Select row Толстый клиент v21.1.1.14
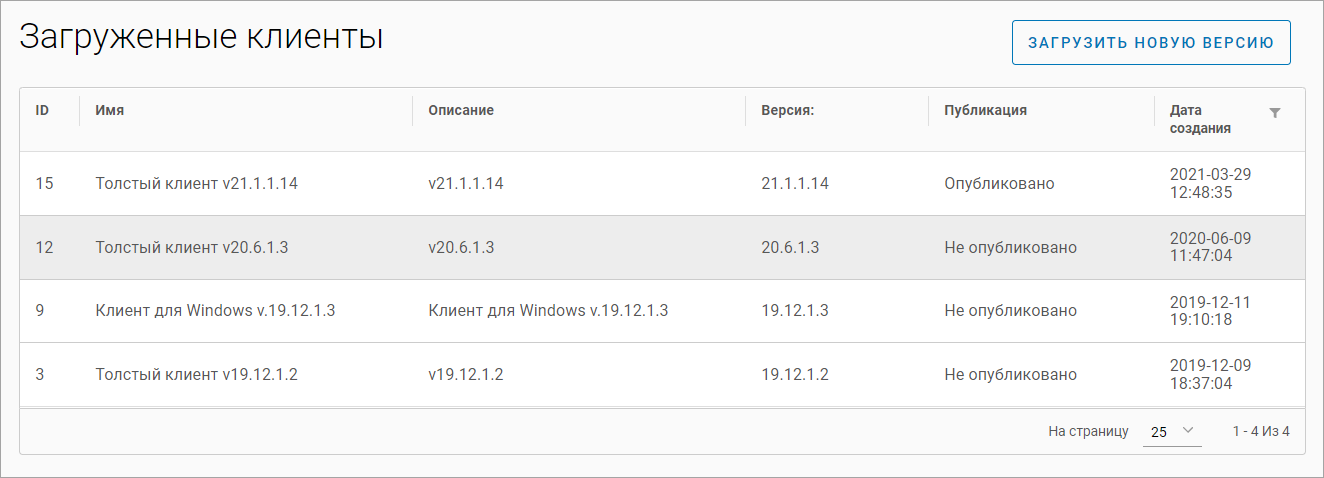 coord(197,184)
